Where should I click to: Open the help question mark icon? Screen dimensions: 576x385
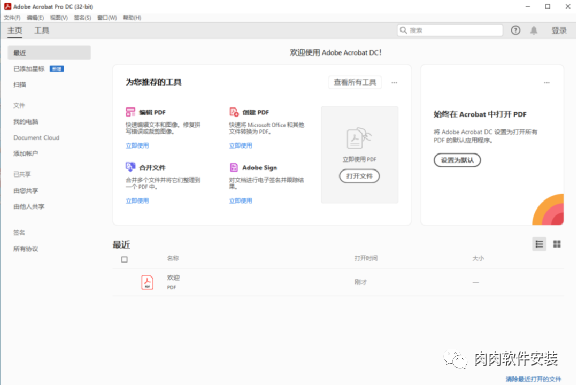pos(515,30)
